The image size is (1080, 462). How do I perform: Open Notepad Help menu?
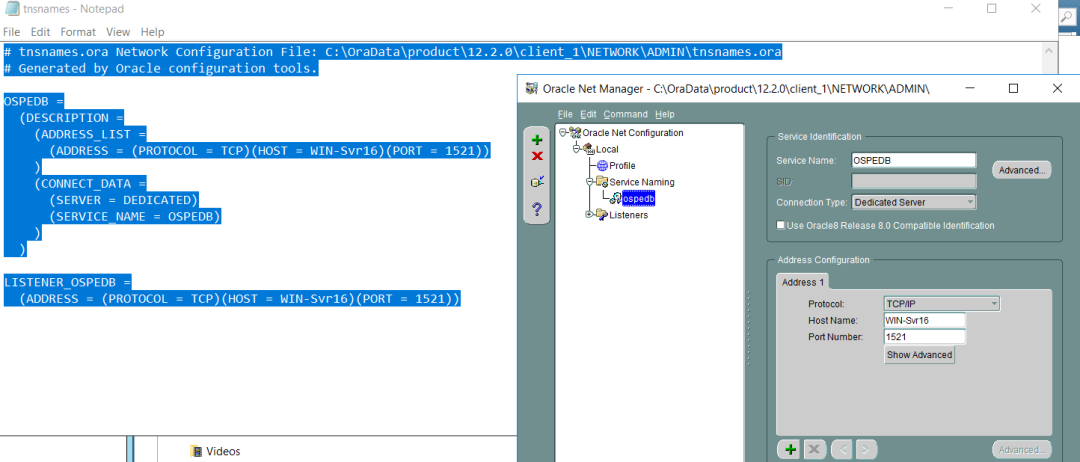click(152, 32)
